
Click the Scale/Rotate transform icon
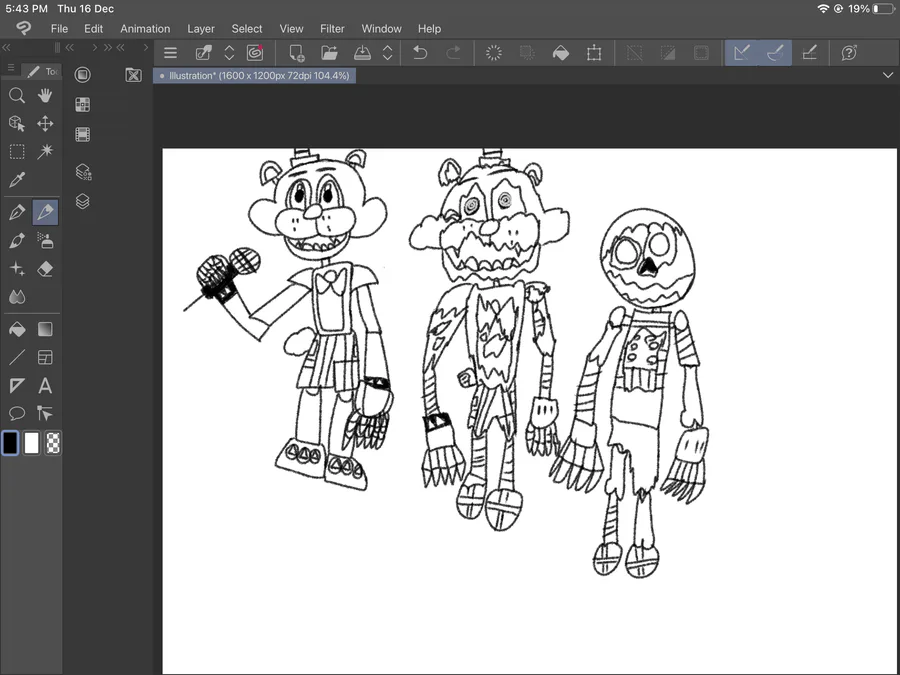[x=594, y=53]
